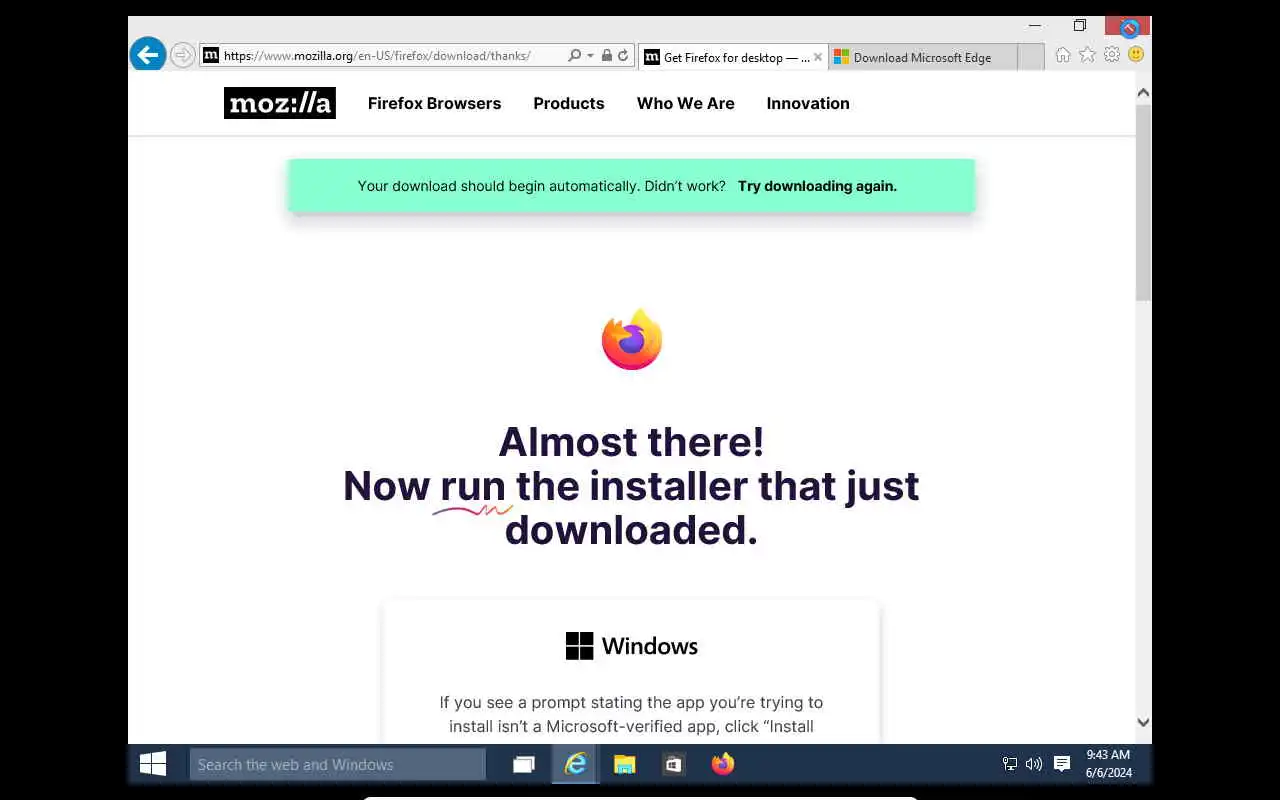Click the forward navigation arrow
This screenshot has height=800, width=1280.
[182, 55]
